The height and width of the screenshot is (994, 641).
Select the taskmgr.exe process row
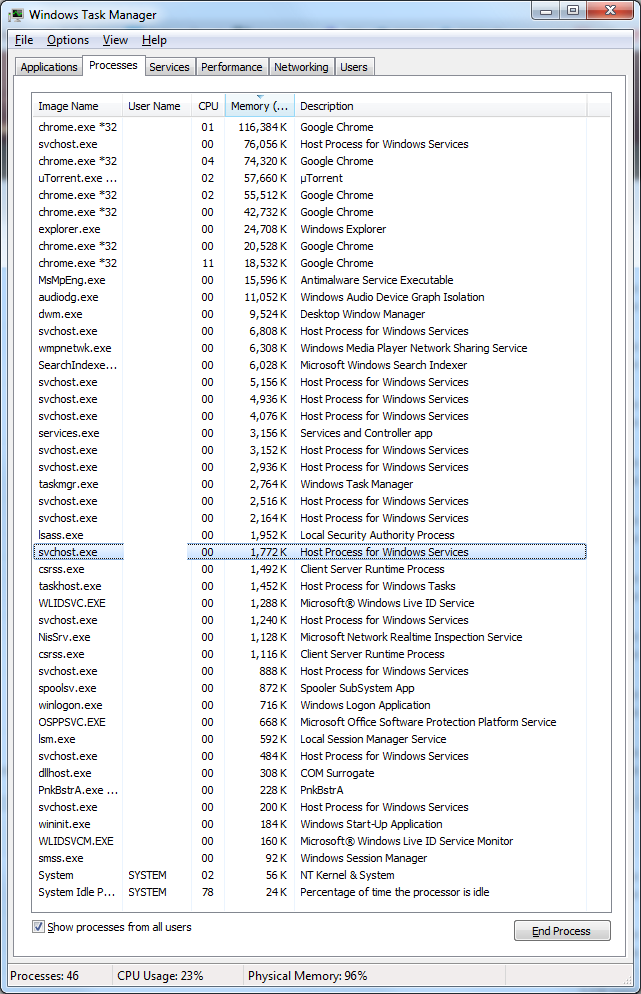309,484
